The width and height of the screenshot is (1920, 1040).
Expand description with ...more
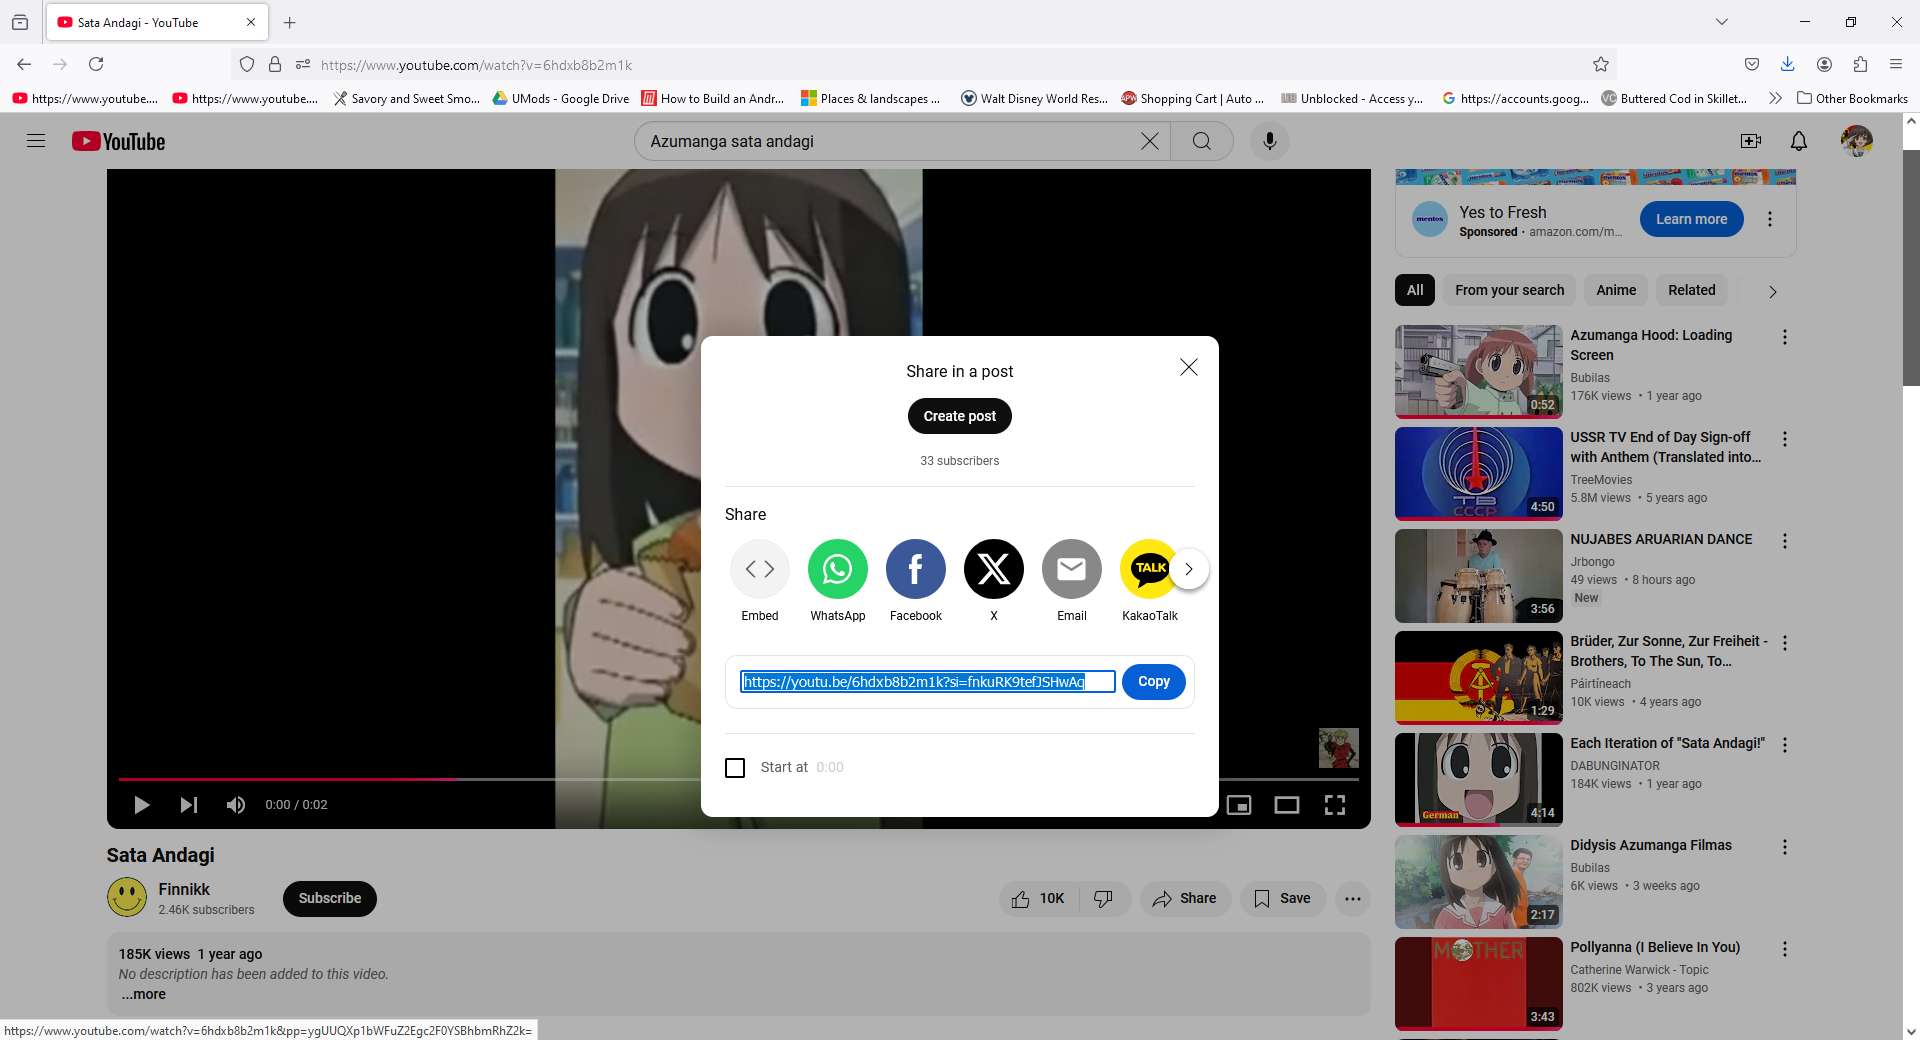click(x=144, y=995)
